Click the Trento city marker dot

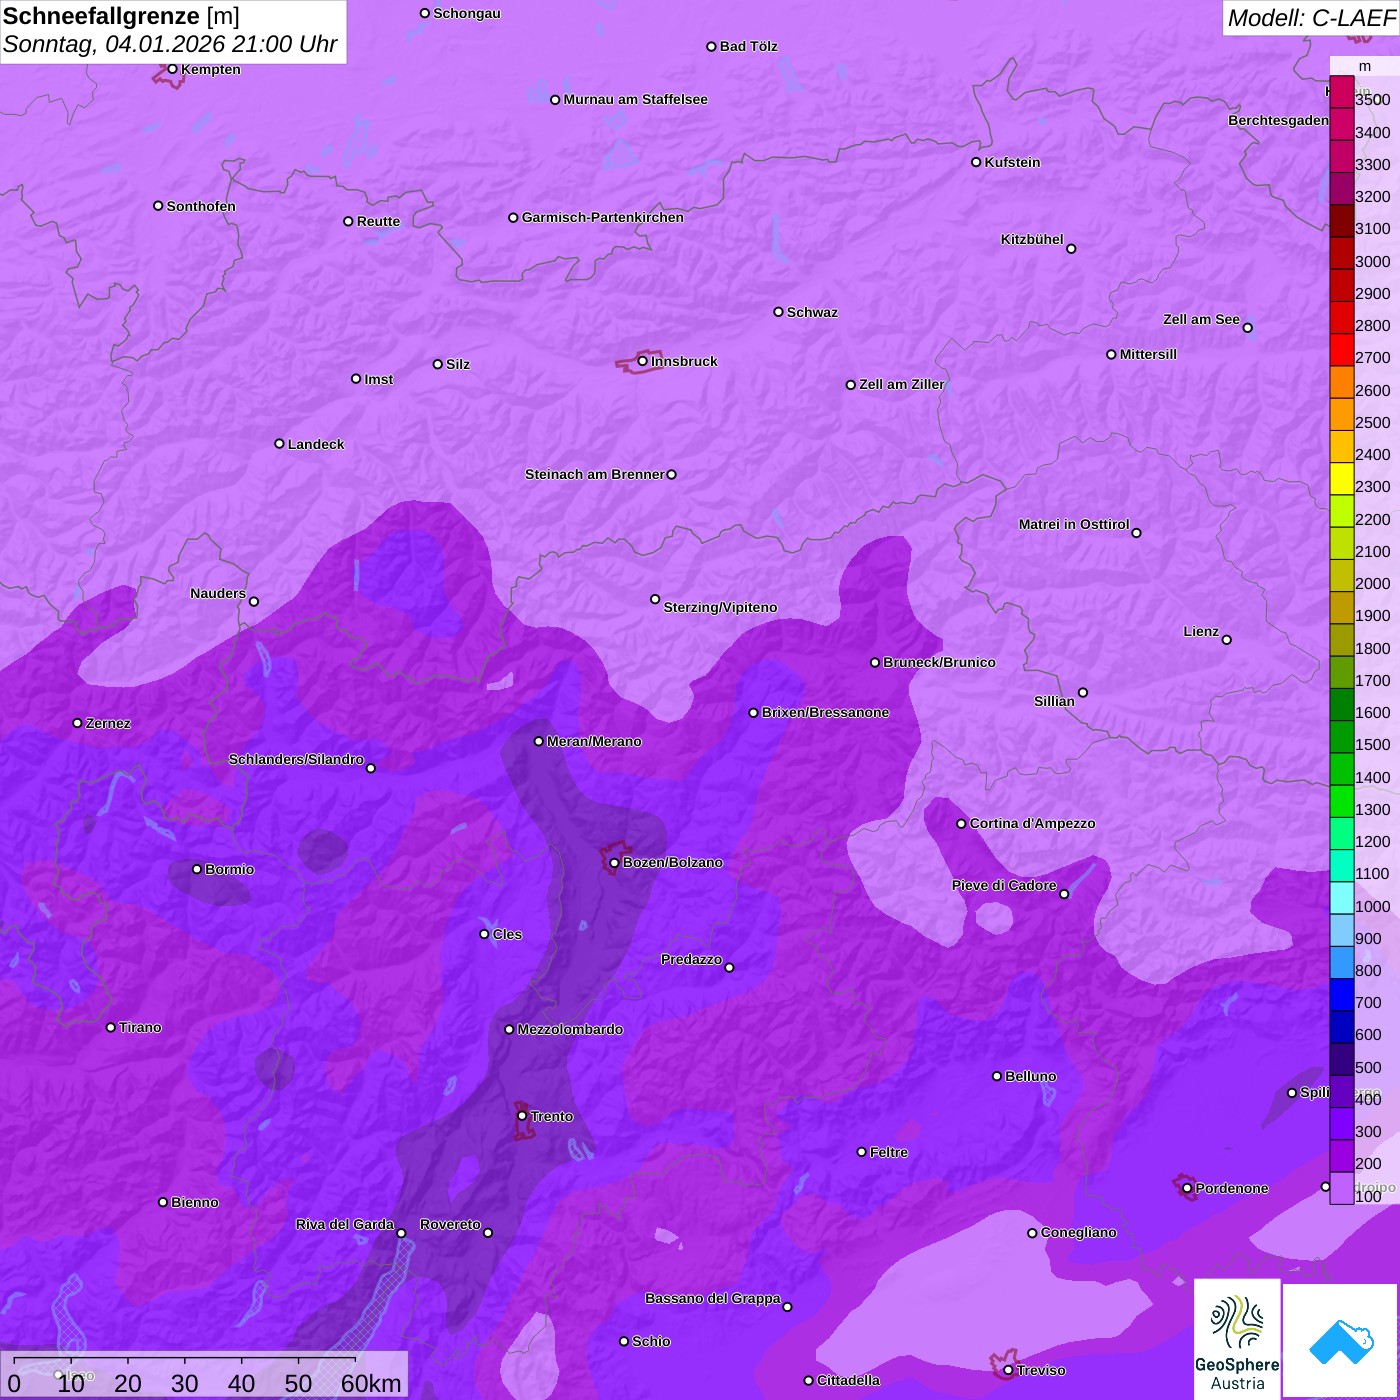click(x=522, y=1116)
